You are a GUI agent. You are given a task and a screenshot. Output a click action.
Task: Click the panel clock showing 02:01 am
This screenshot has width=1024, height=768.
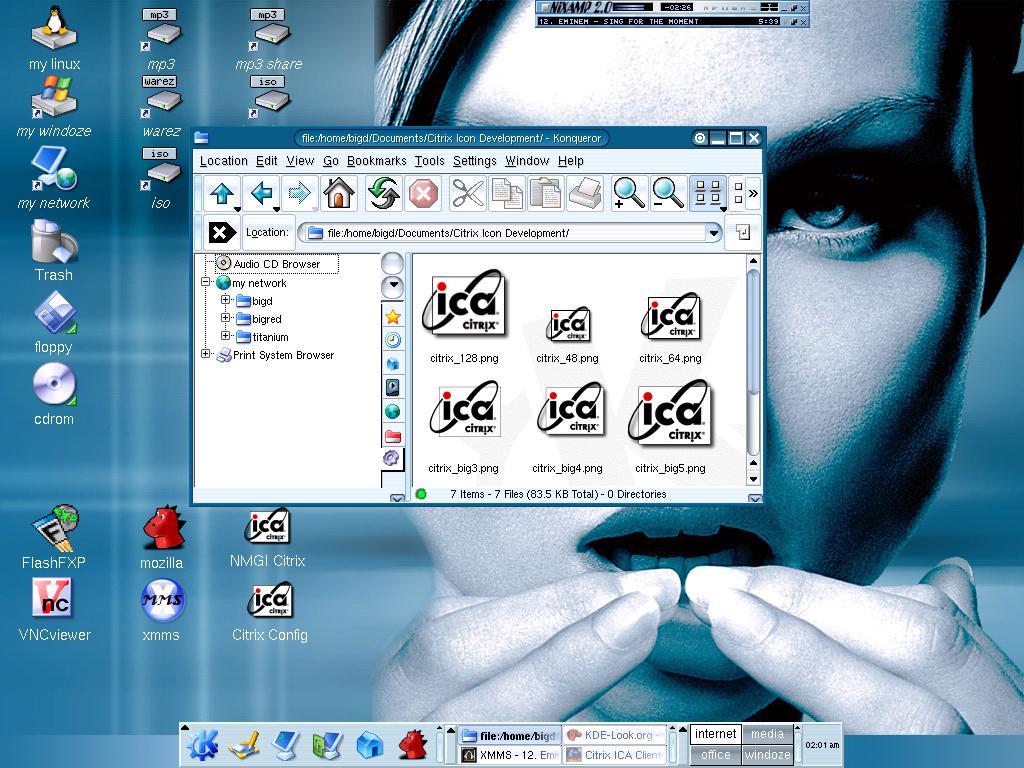tap(822, 744)
